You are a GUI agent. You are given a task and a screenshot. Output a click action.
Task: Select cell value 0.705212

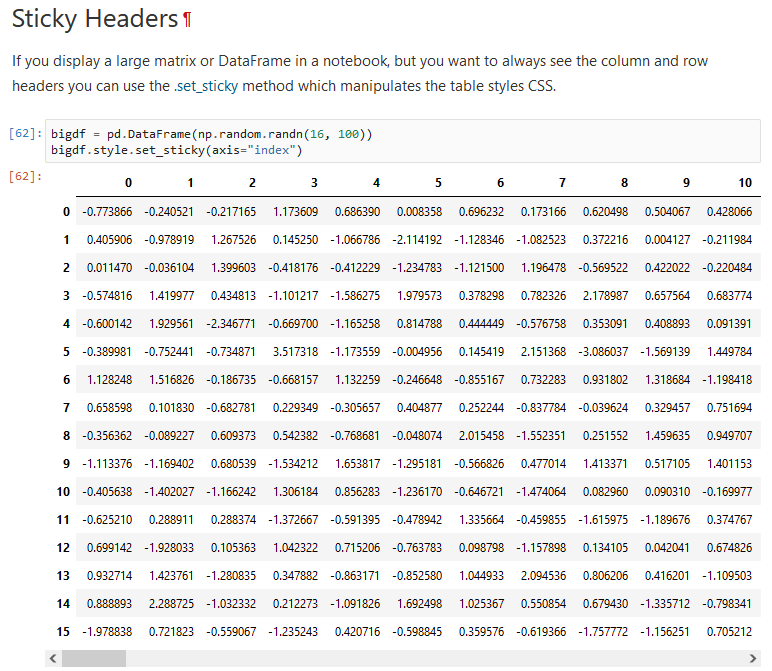730,632
